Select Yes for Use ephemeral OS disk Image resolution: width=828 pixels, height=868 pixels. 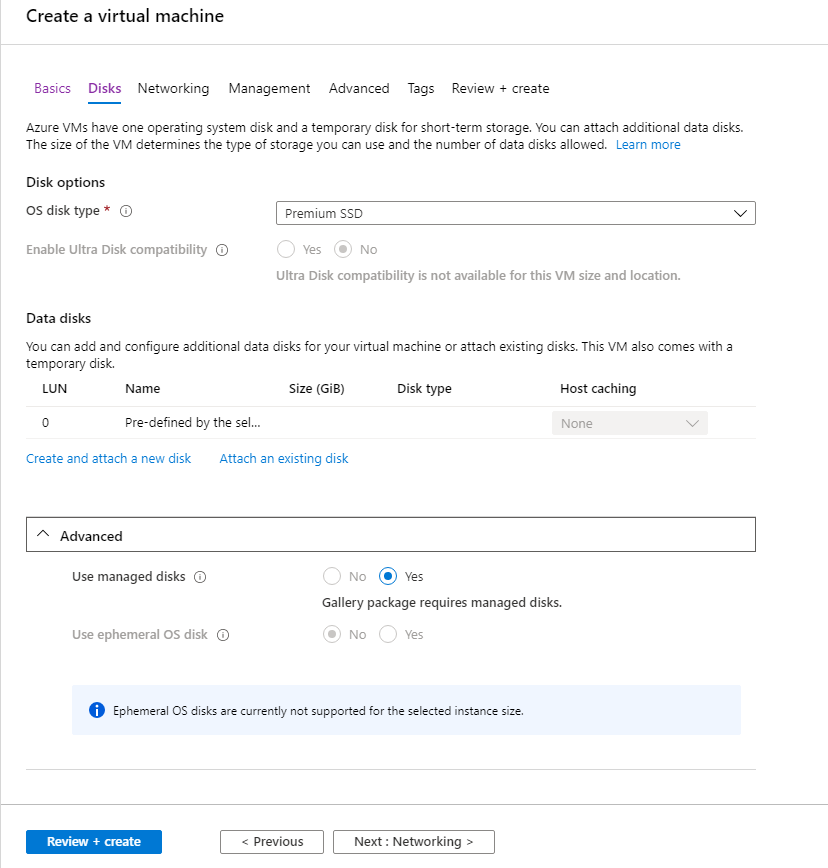pos(388,634)
